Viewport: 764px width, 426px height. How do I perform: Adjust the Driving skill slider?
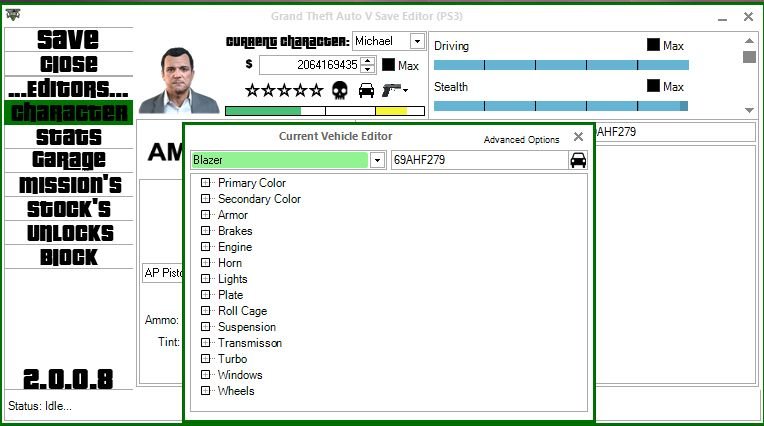(561, 65)
